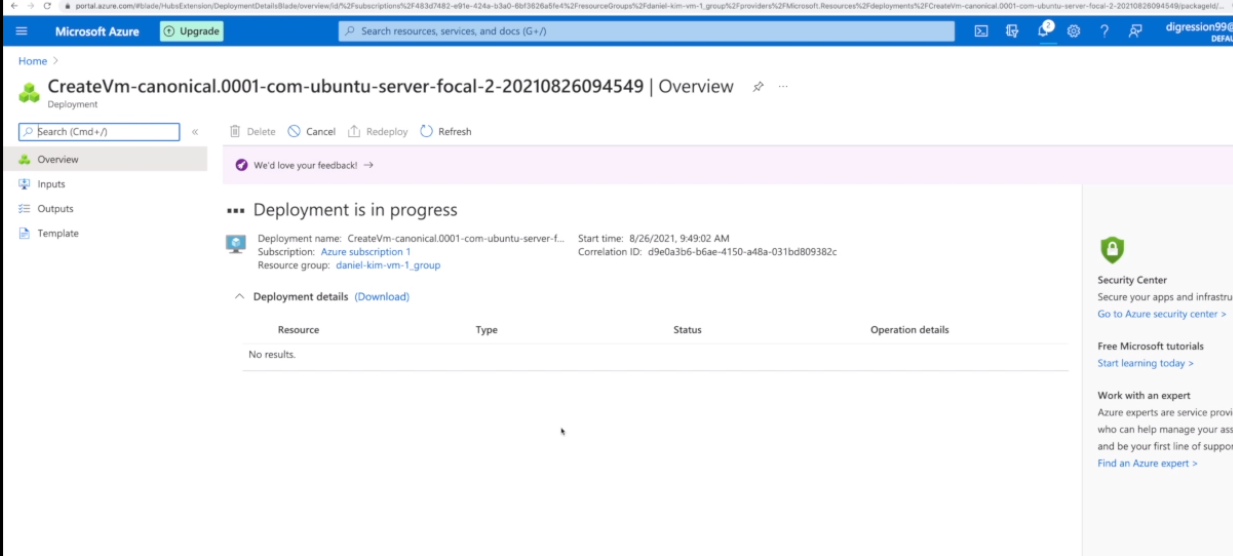Open the Directories and subscriptions filter
This screenshot has height=556, width=1233.
click(x=1012, y=31)
